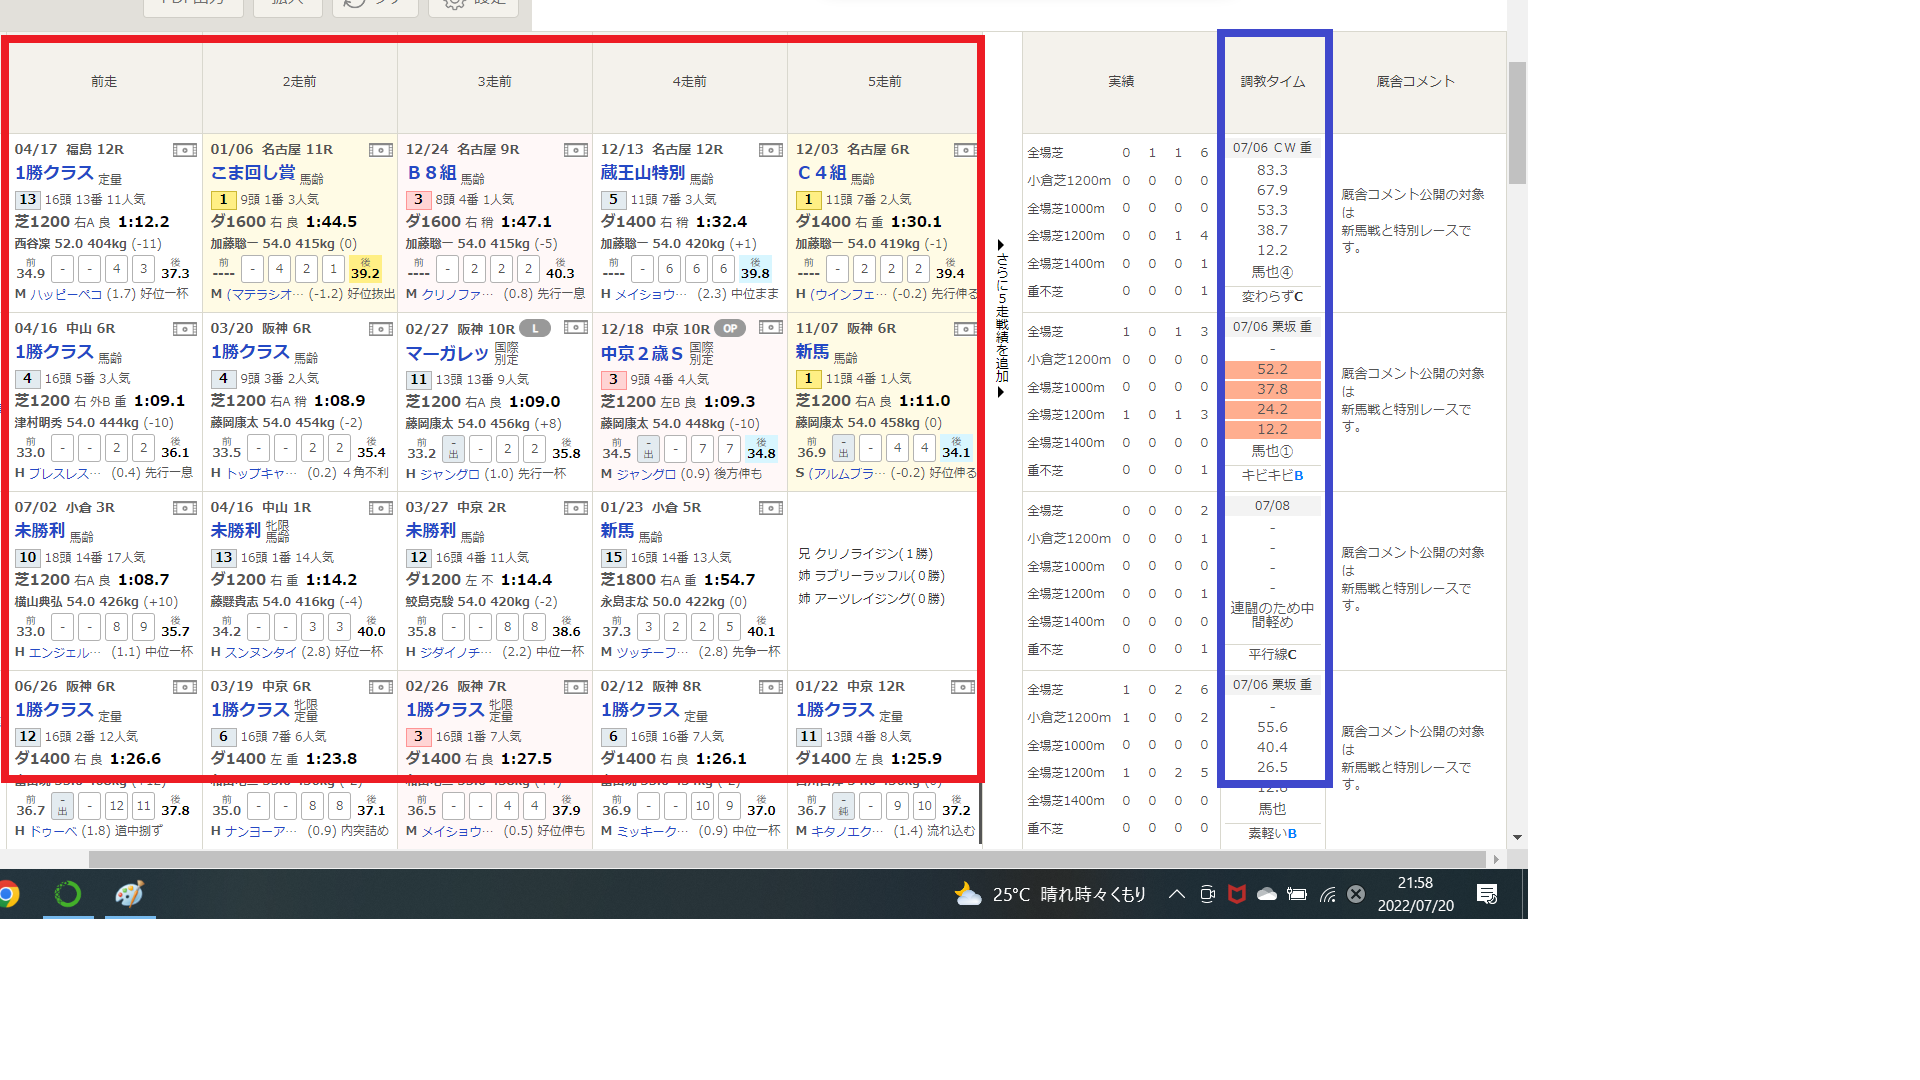The image size is (1920, 1080).
Task: Open horse link プレスレス
Action: [x=64, y=474]
